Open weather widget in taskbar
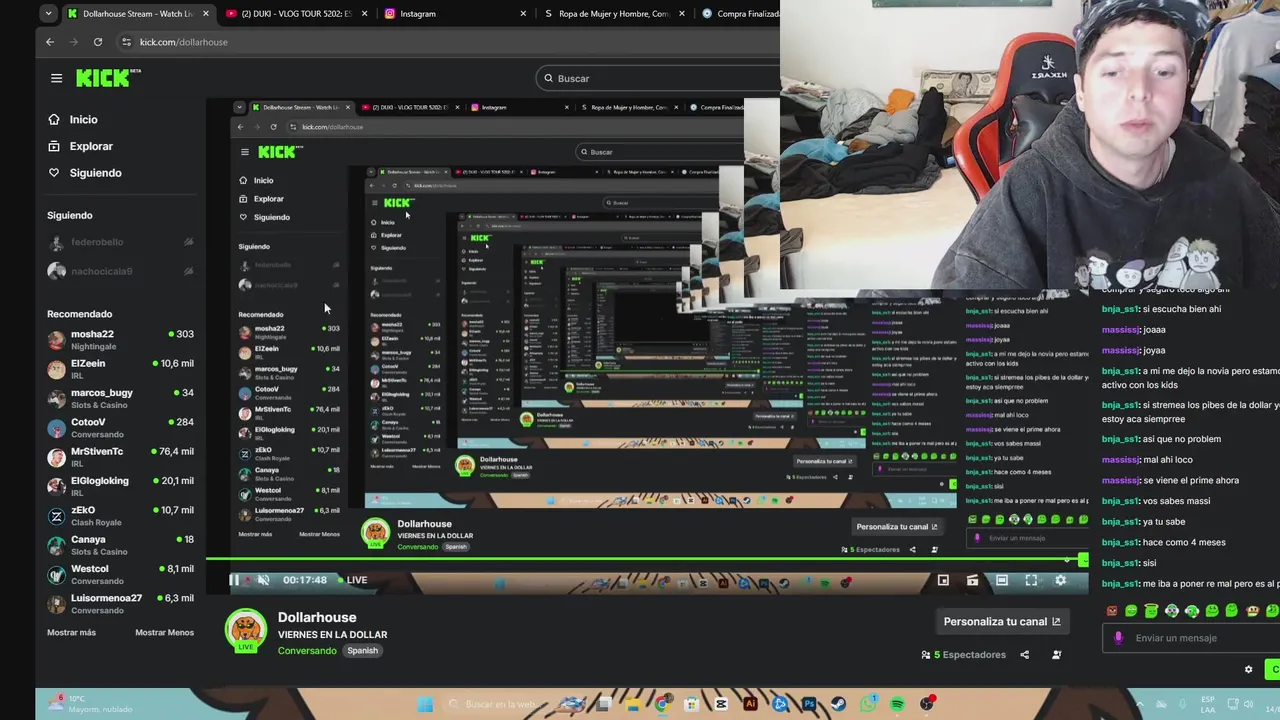This screenshot has width=1280, height=720. [x=90, y=704]
